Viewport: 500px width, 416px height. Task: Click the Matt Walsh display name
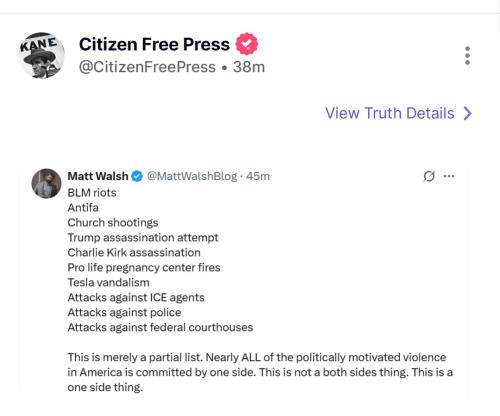point(98,176)
